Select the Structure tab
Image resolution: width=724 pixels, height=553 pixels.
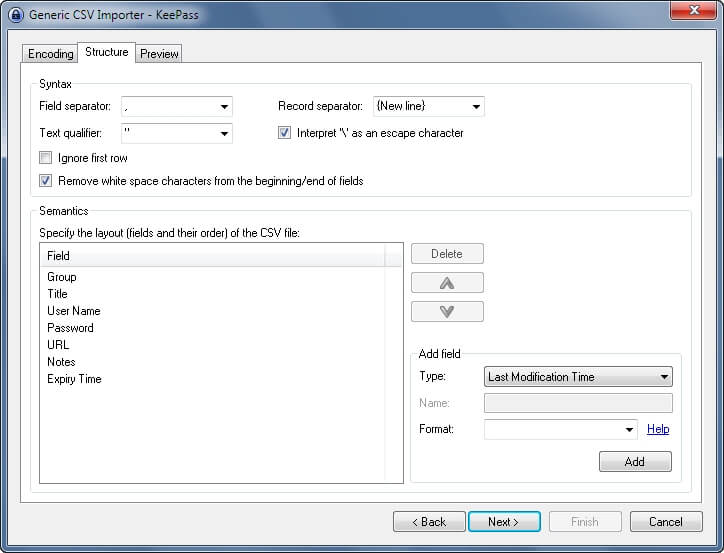pos(107,52)
